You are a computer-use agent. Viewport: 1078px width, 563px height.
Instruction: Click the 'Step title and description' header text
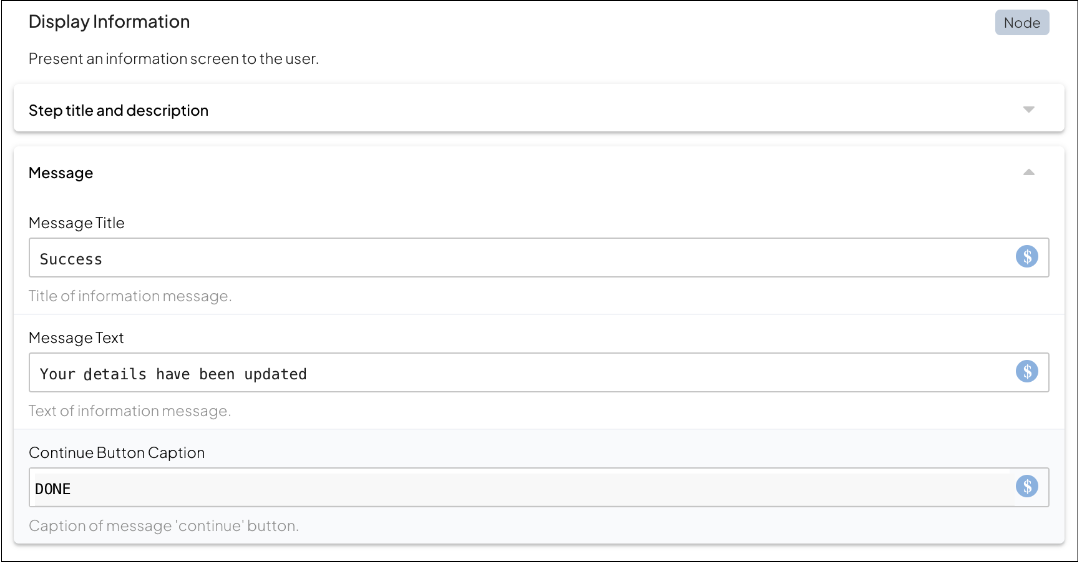118,110
